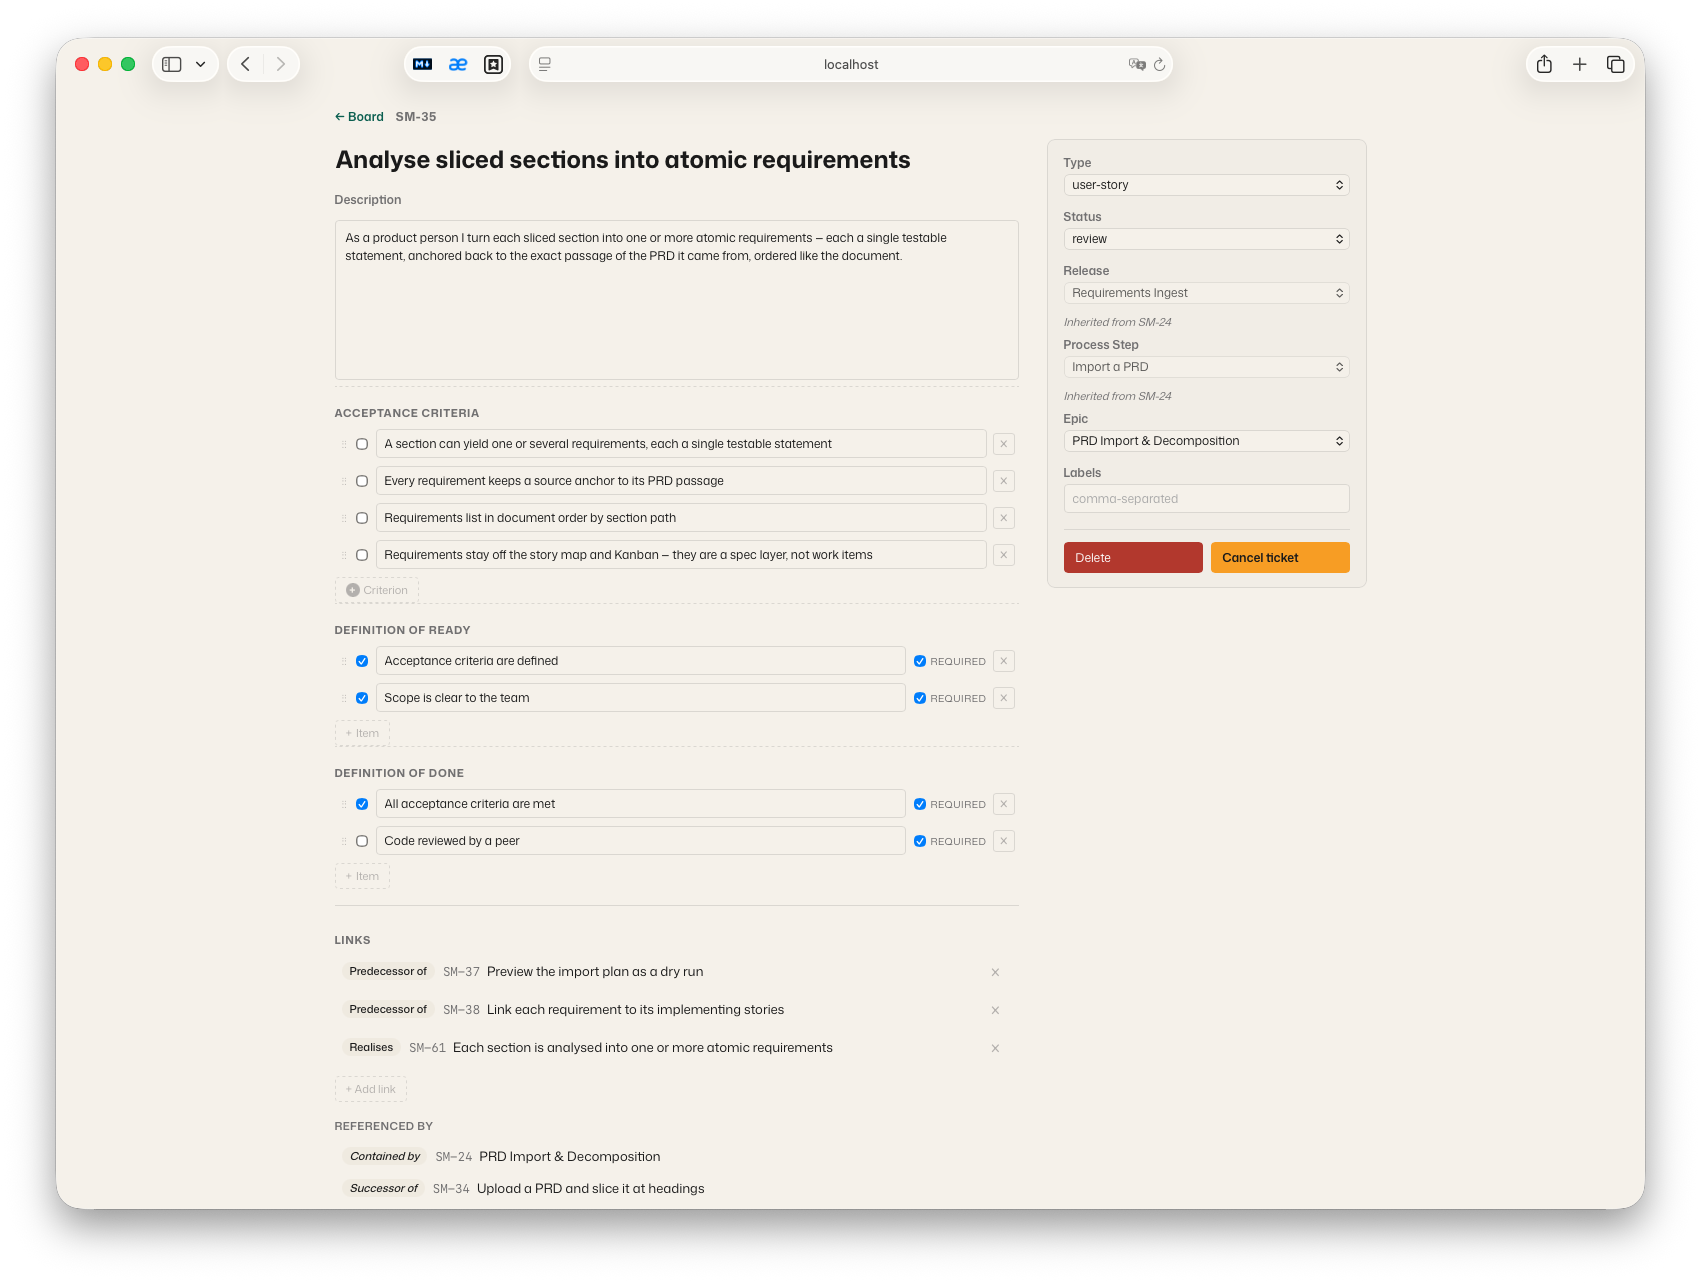Remove the SM-38 link
Image resolution: width=1701 pixels, height=1283 pixels.
995,1010
